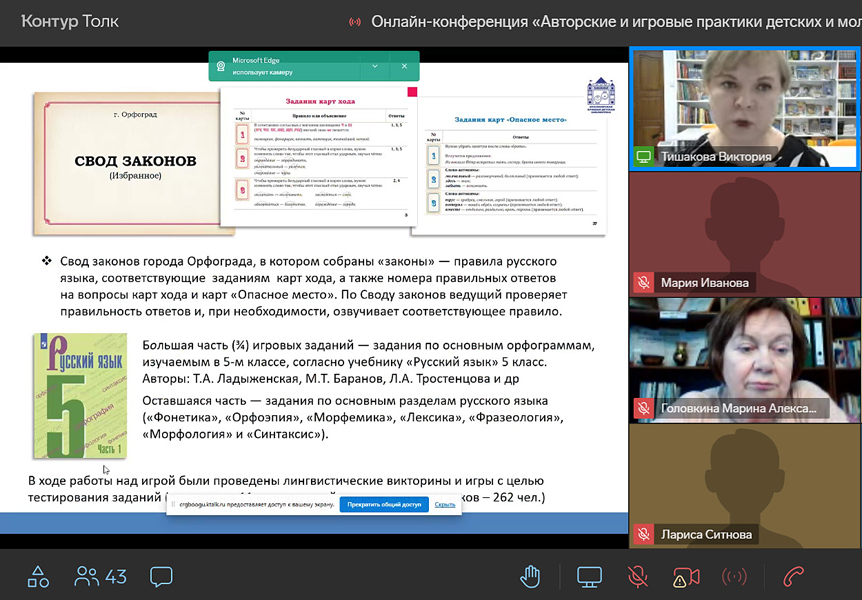Click the screen share monitor icon

[589, 576]
